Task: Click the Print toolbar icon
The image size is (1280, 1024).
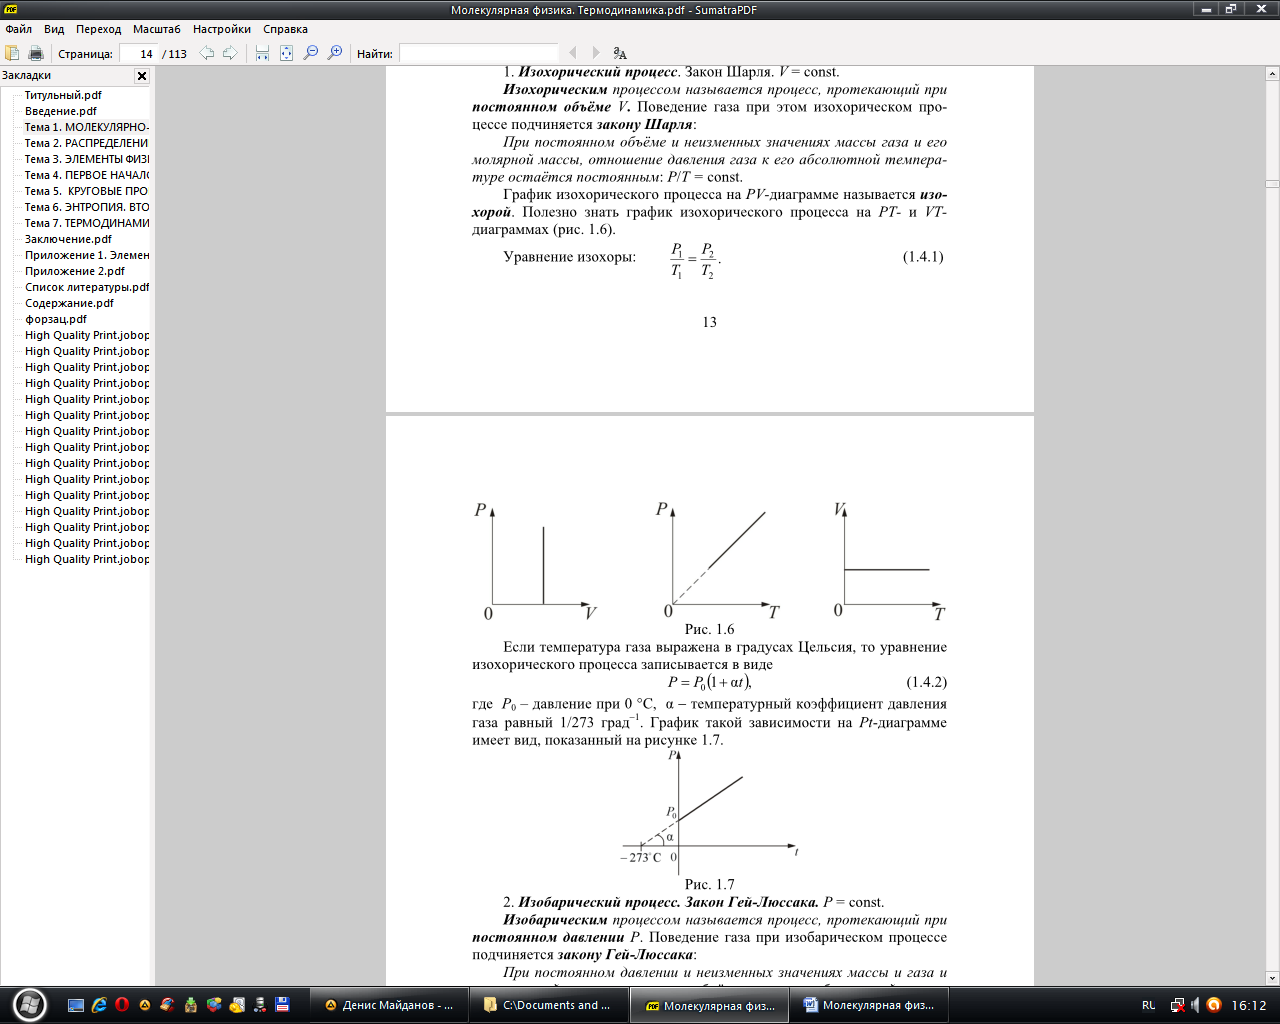Action: (36, 53)
